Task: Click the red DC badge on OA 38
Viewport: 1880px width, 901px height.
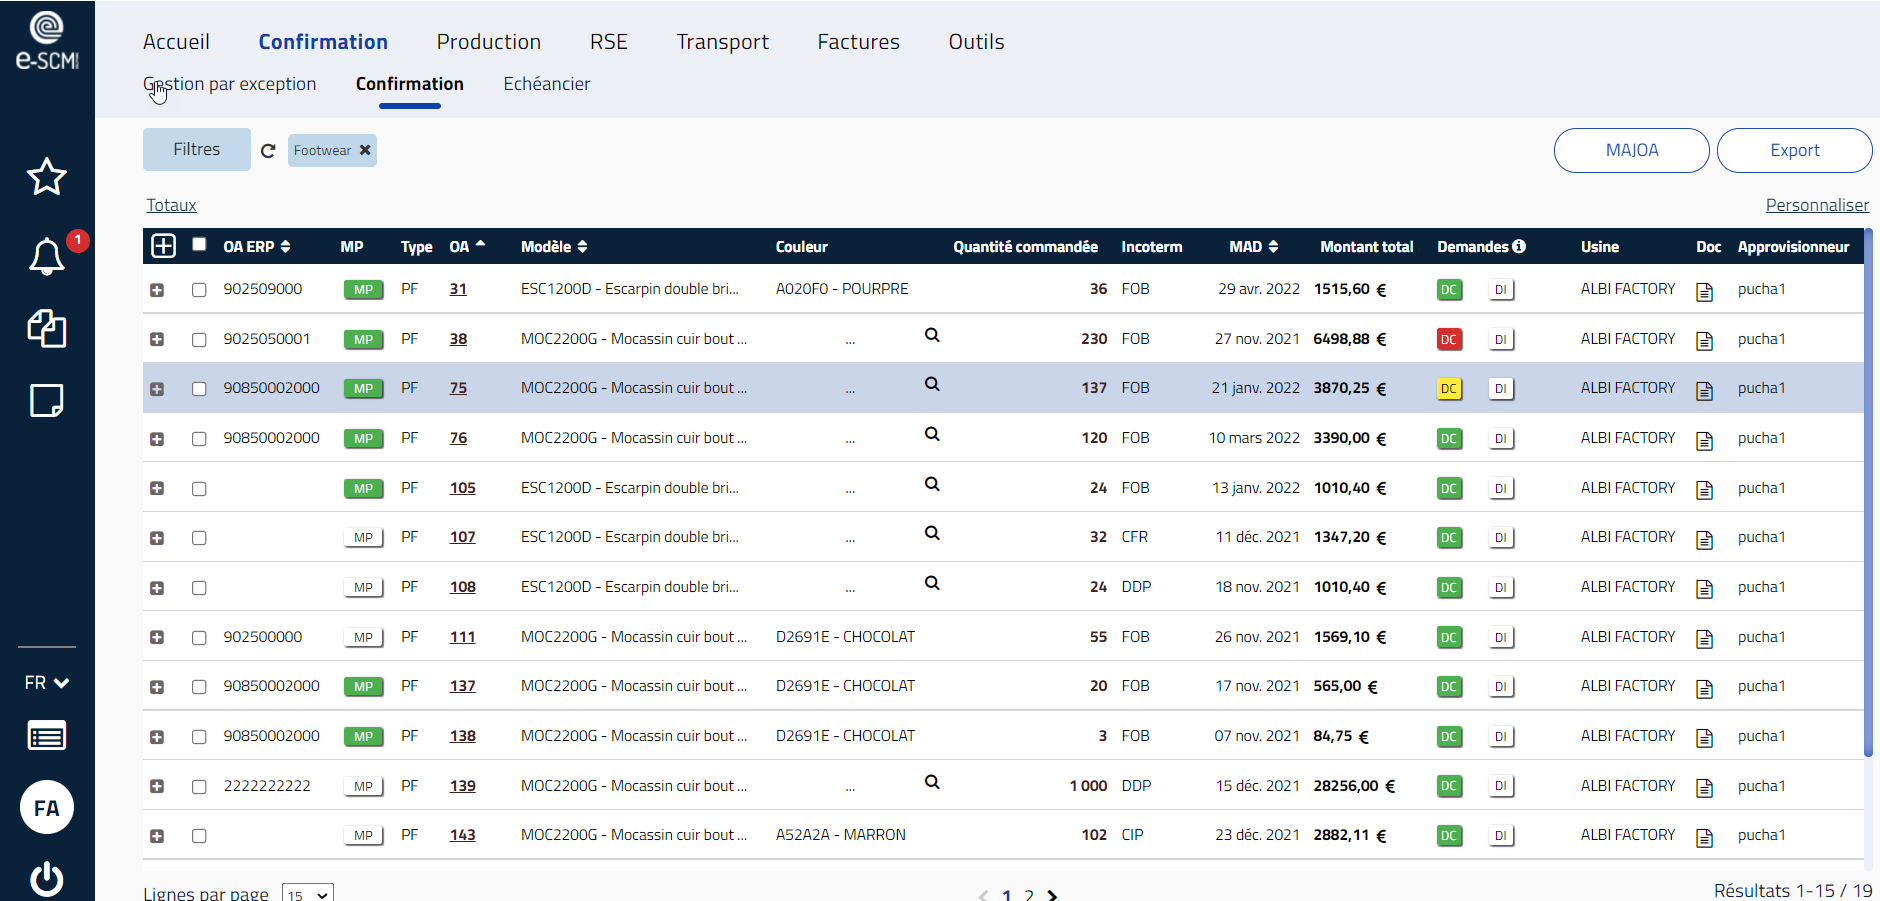Action: [x=1449, y=338]
